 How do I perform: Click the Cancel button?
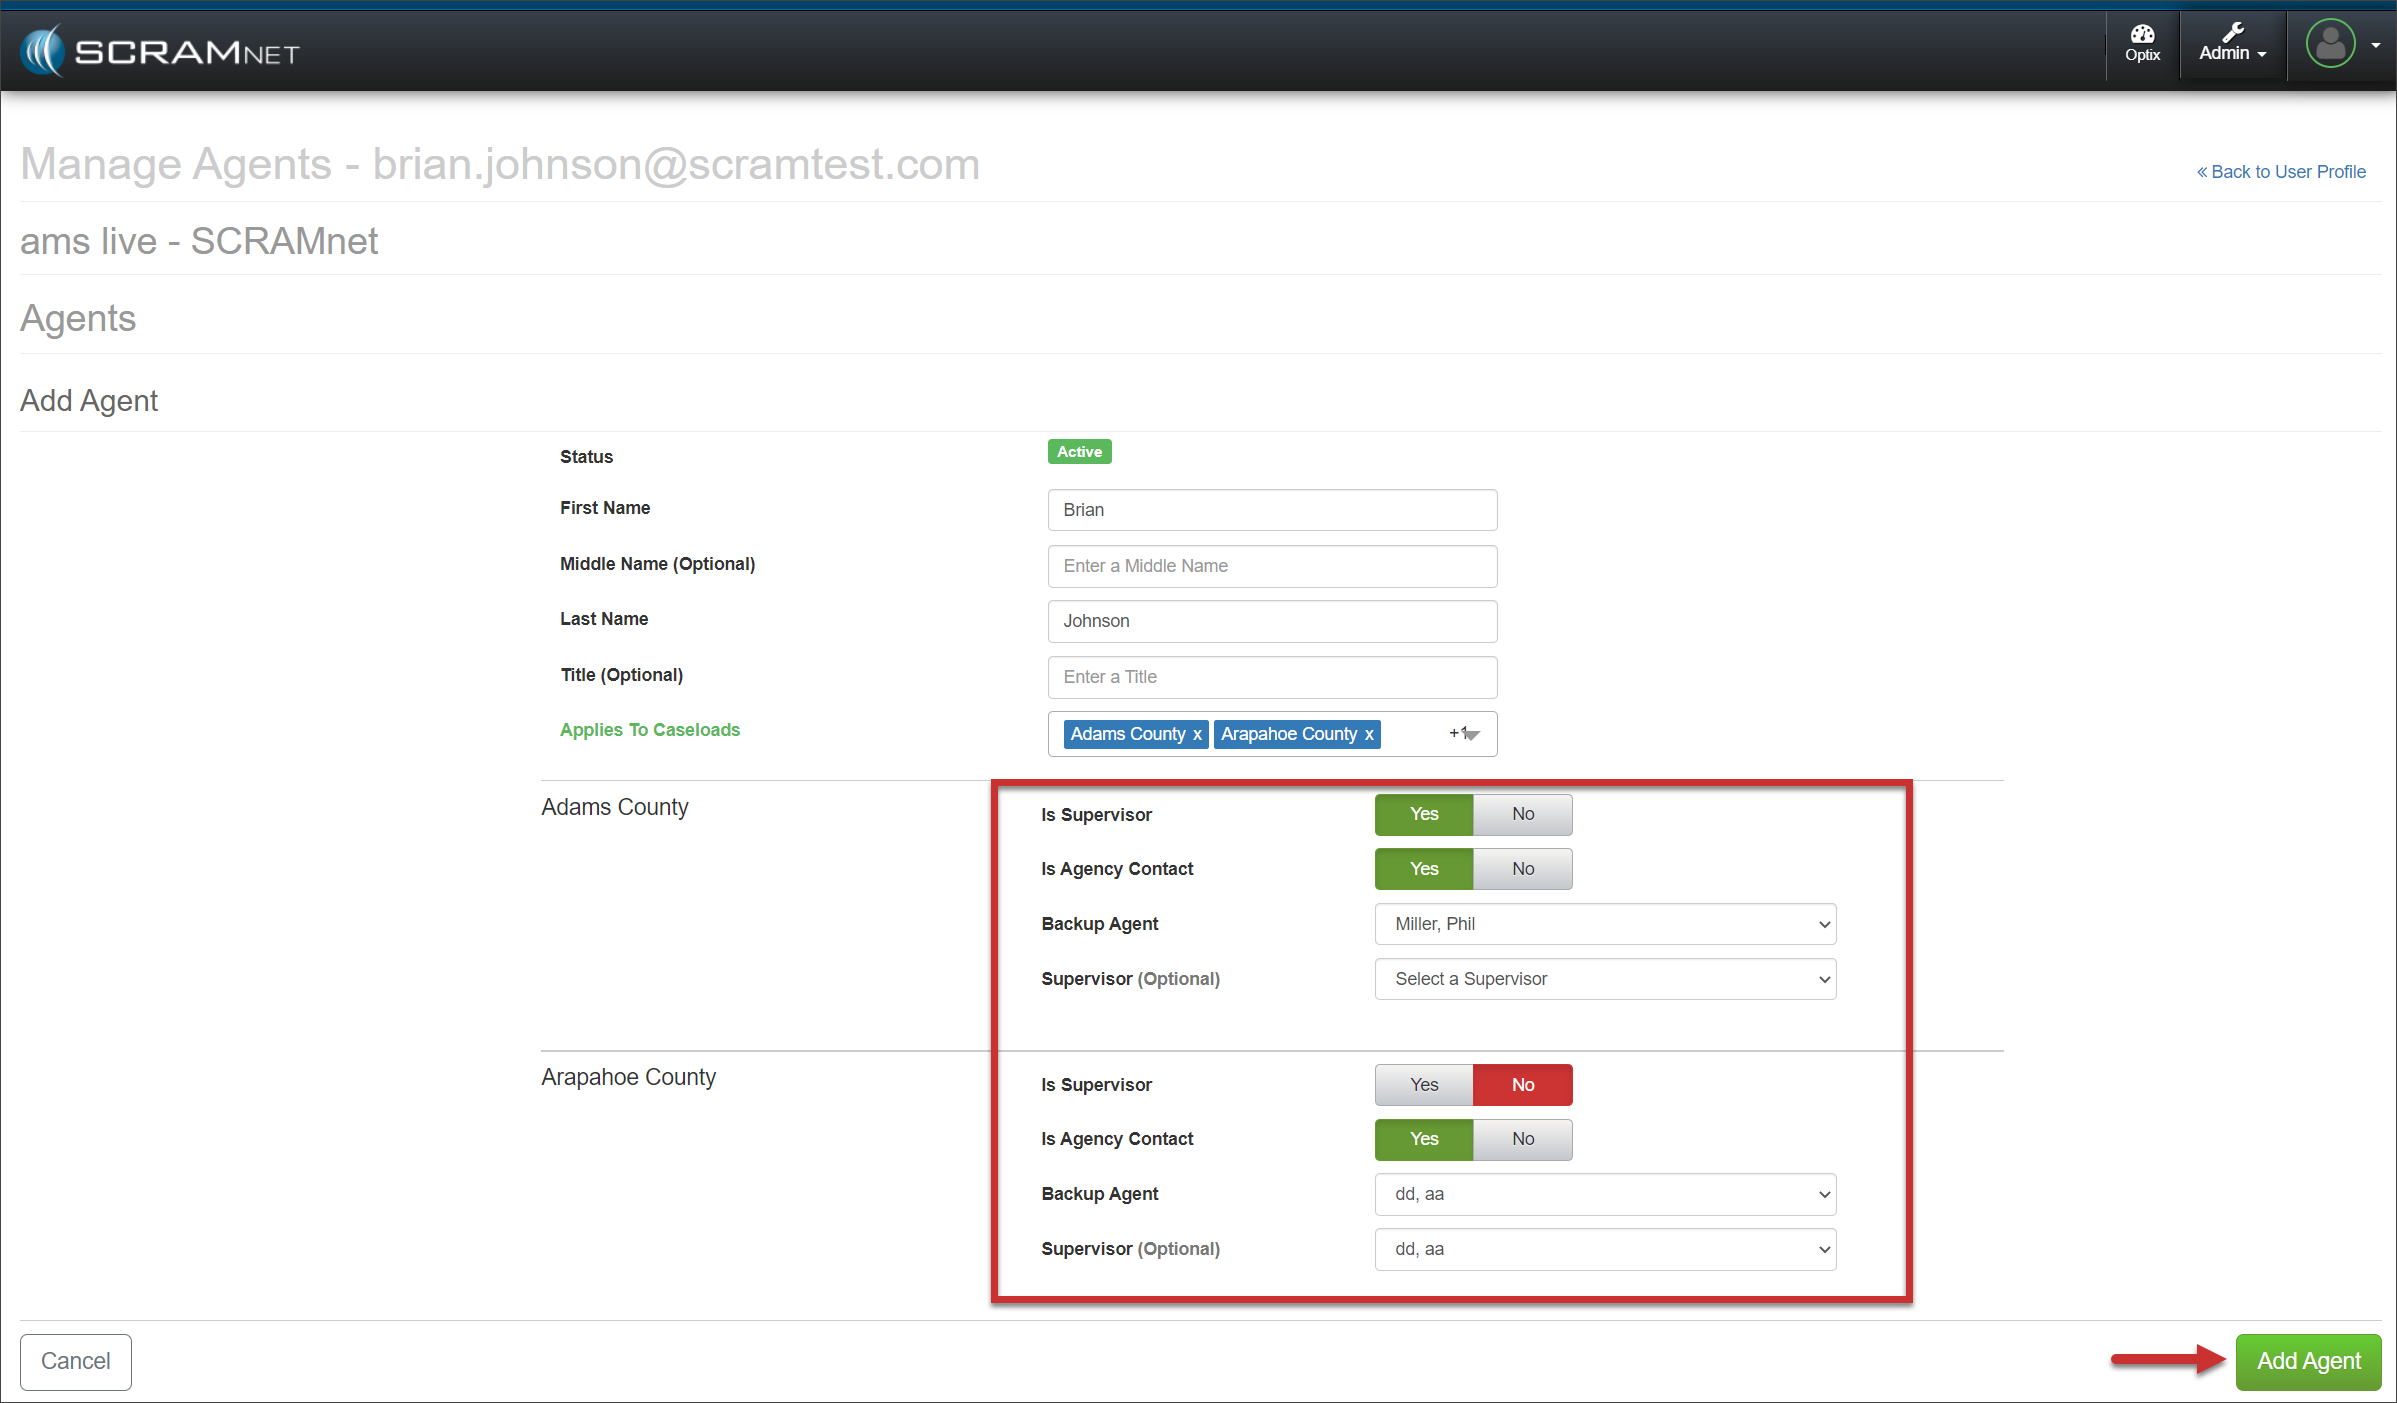pos(76,1361)
